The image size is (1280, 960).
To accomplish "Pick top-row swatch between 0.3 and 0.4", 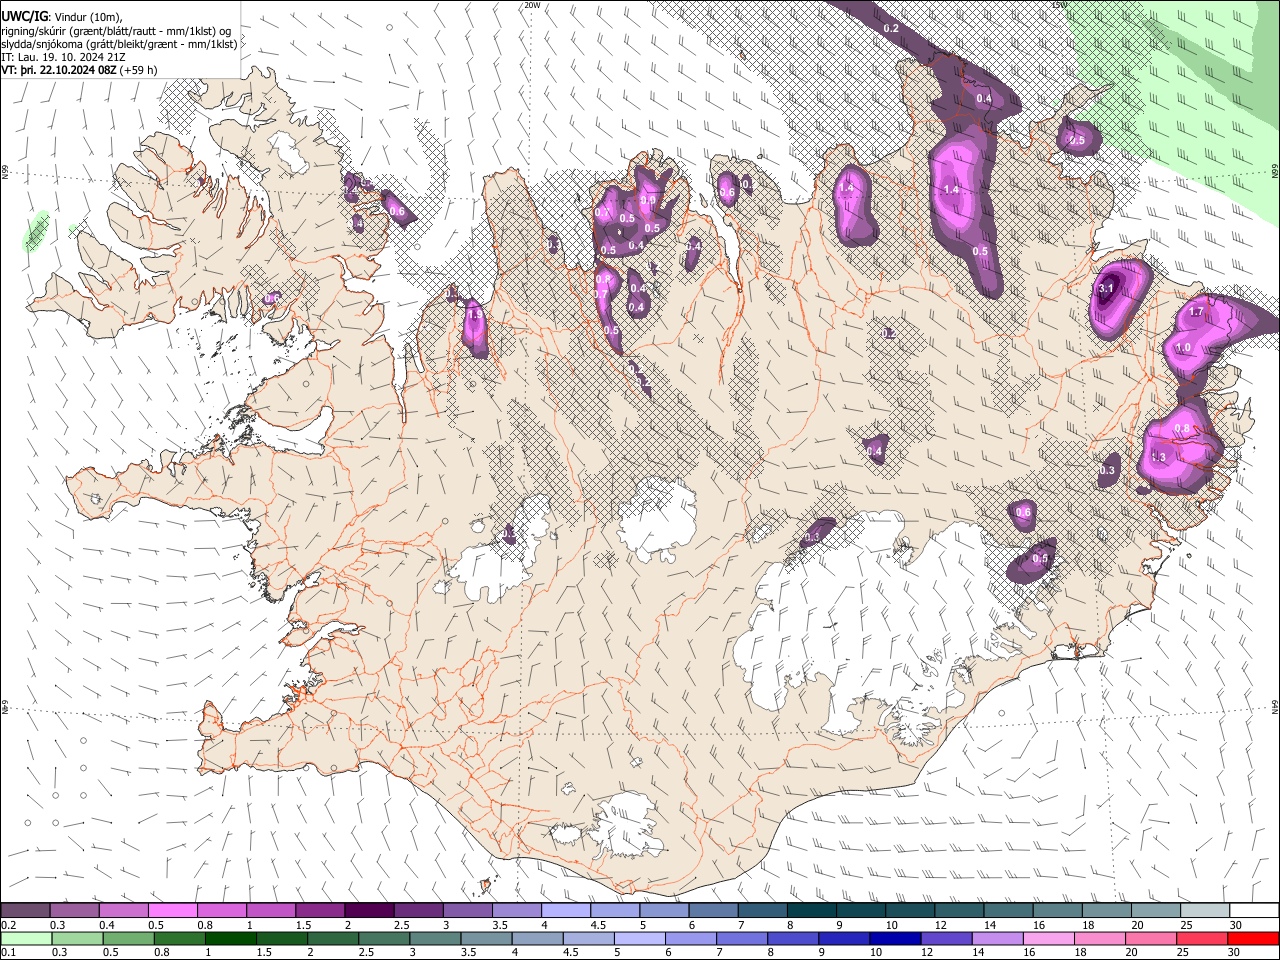I will tap(74, 911).
